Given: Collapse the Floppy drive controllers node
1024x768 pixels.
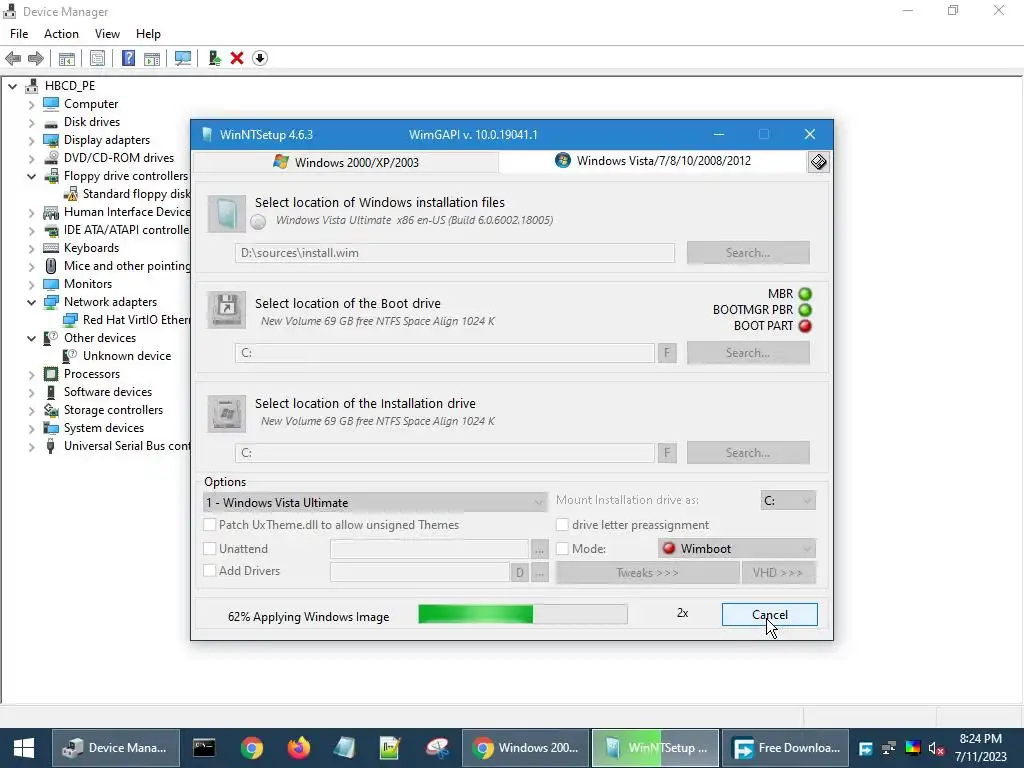Looking at the screenshot, I should [31, 176].
